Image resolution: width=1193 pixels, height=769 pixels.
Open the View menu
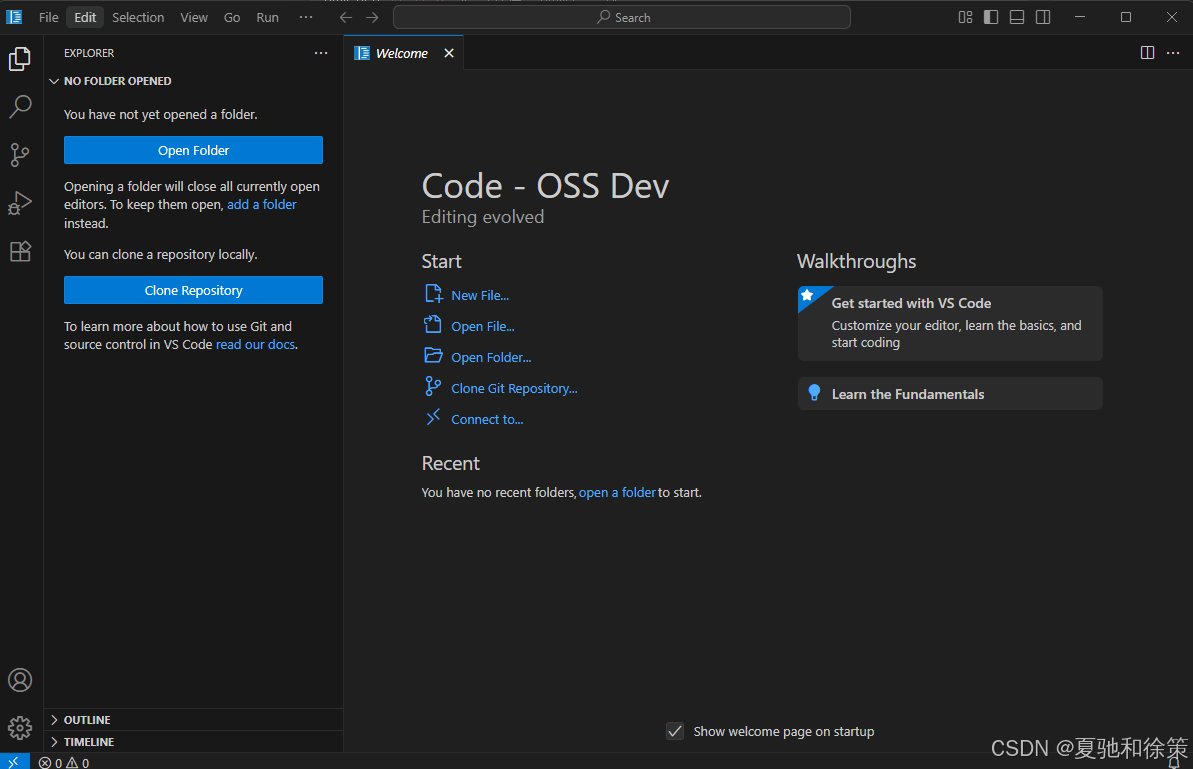(x=194, y=17)
